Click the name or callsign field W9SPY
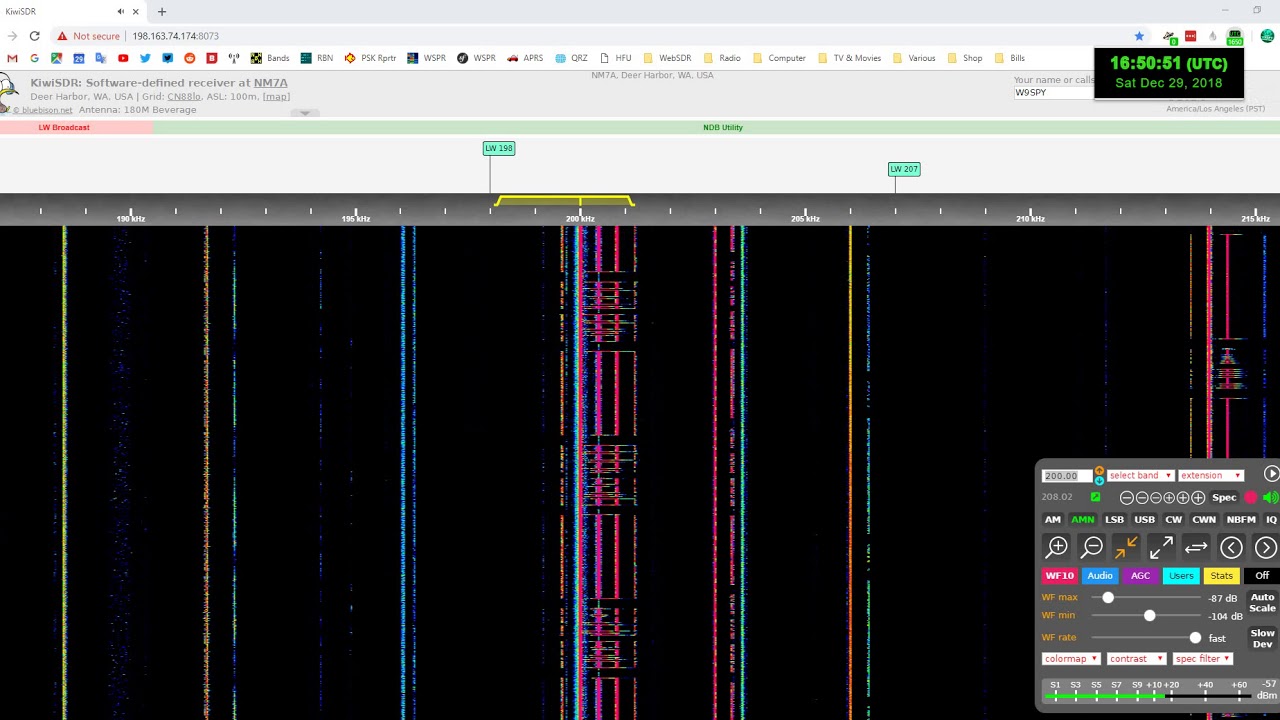The height and width of the screenshot is (720, 1280). 1054,93
